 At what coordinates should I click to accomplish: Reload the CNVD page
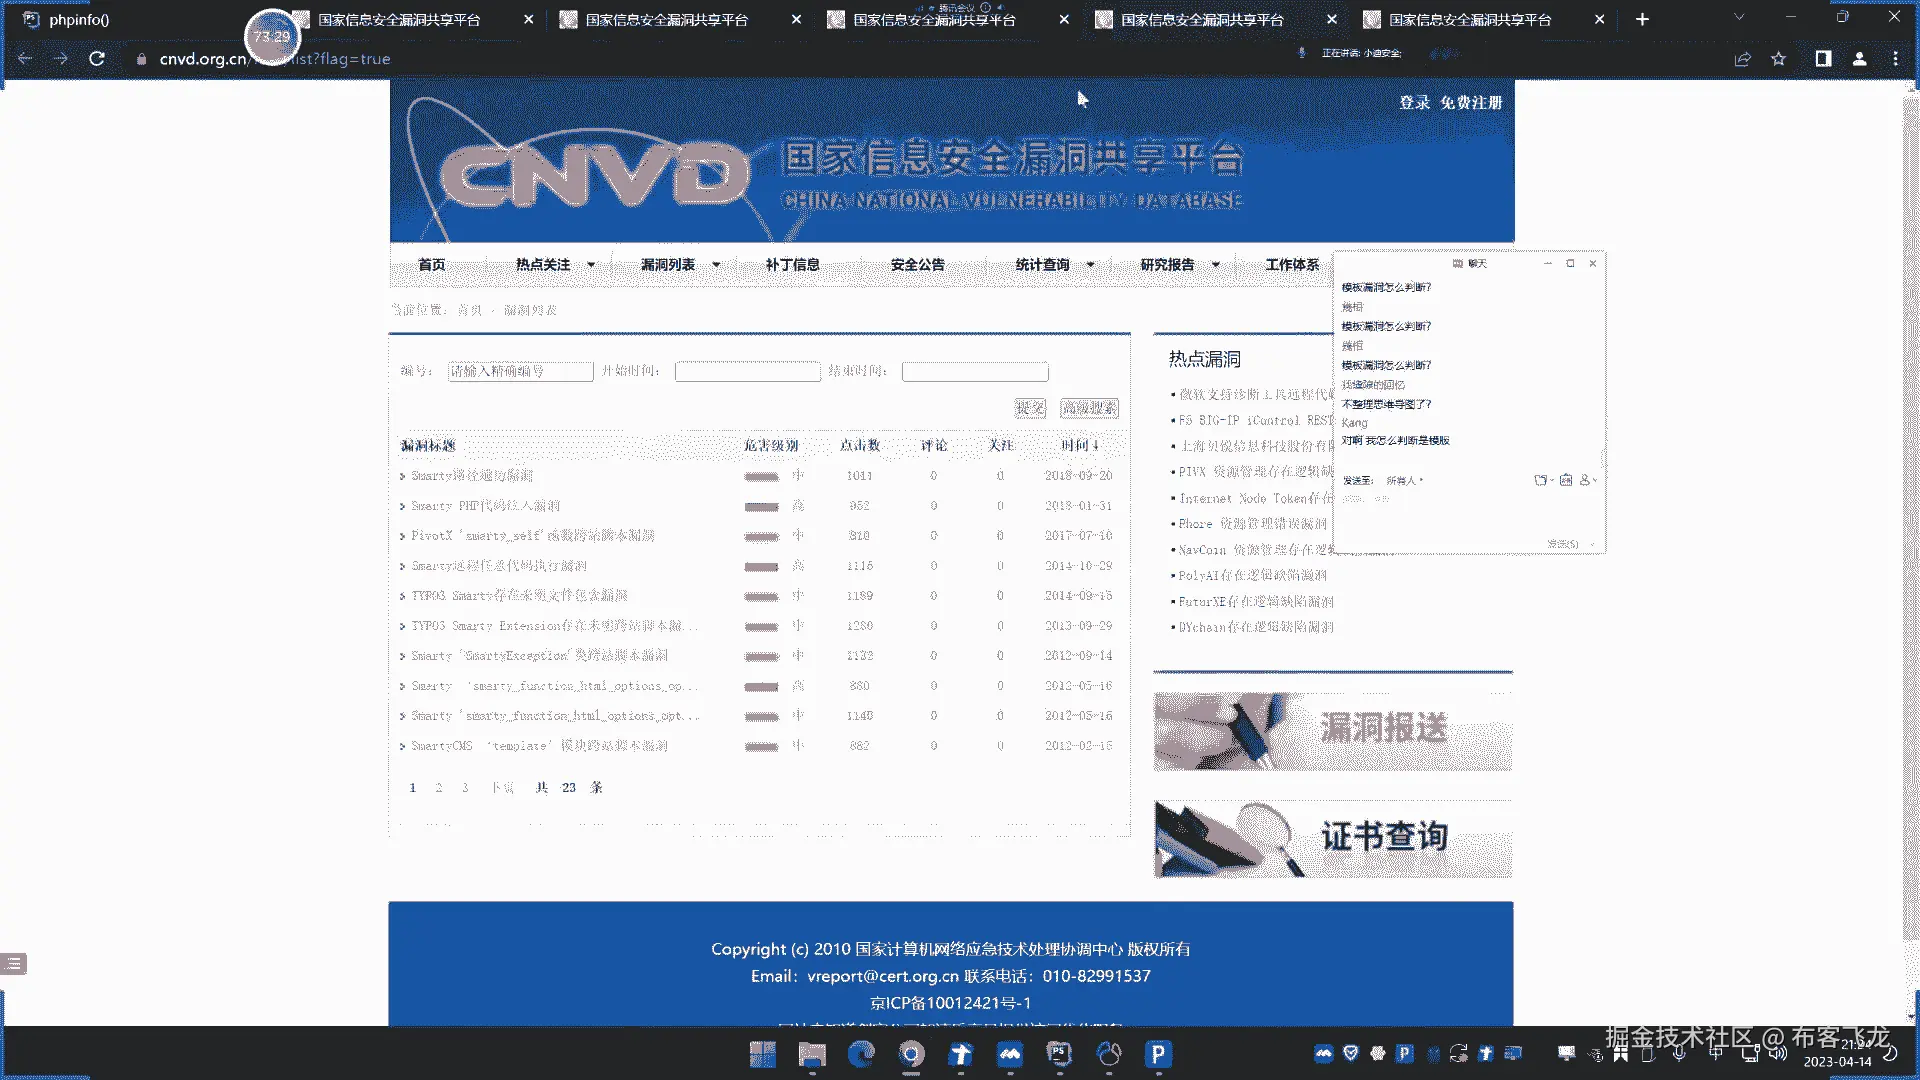(97, 59)
